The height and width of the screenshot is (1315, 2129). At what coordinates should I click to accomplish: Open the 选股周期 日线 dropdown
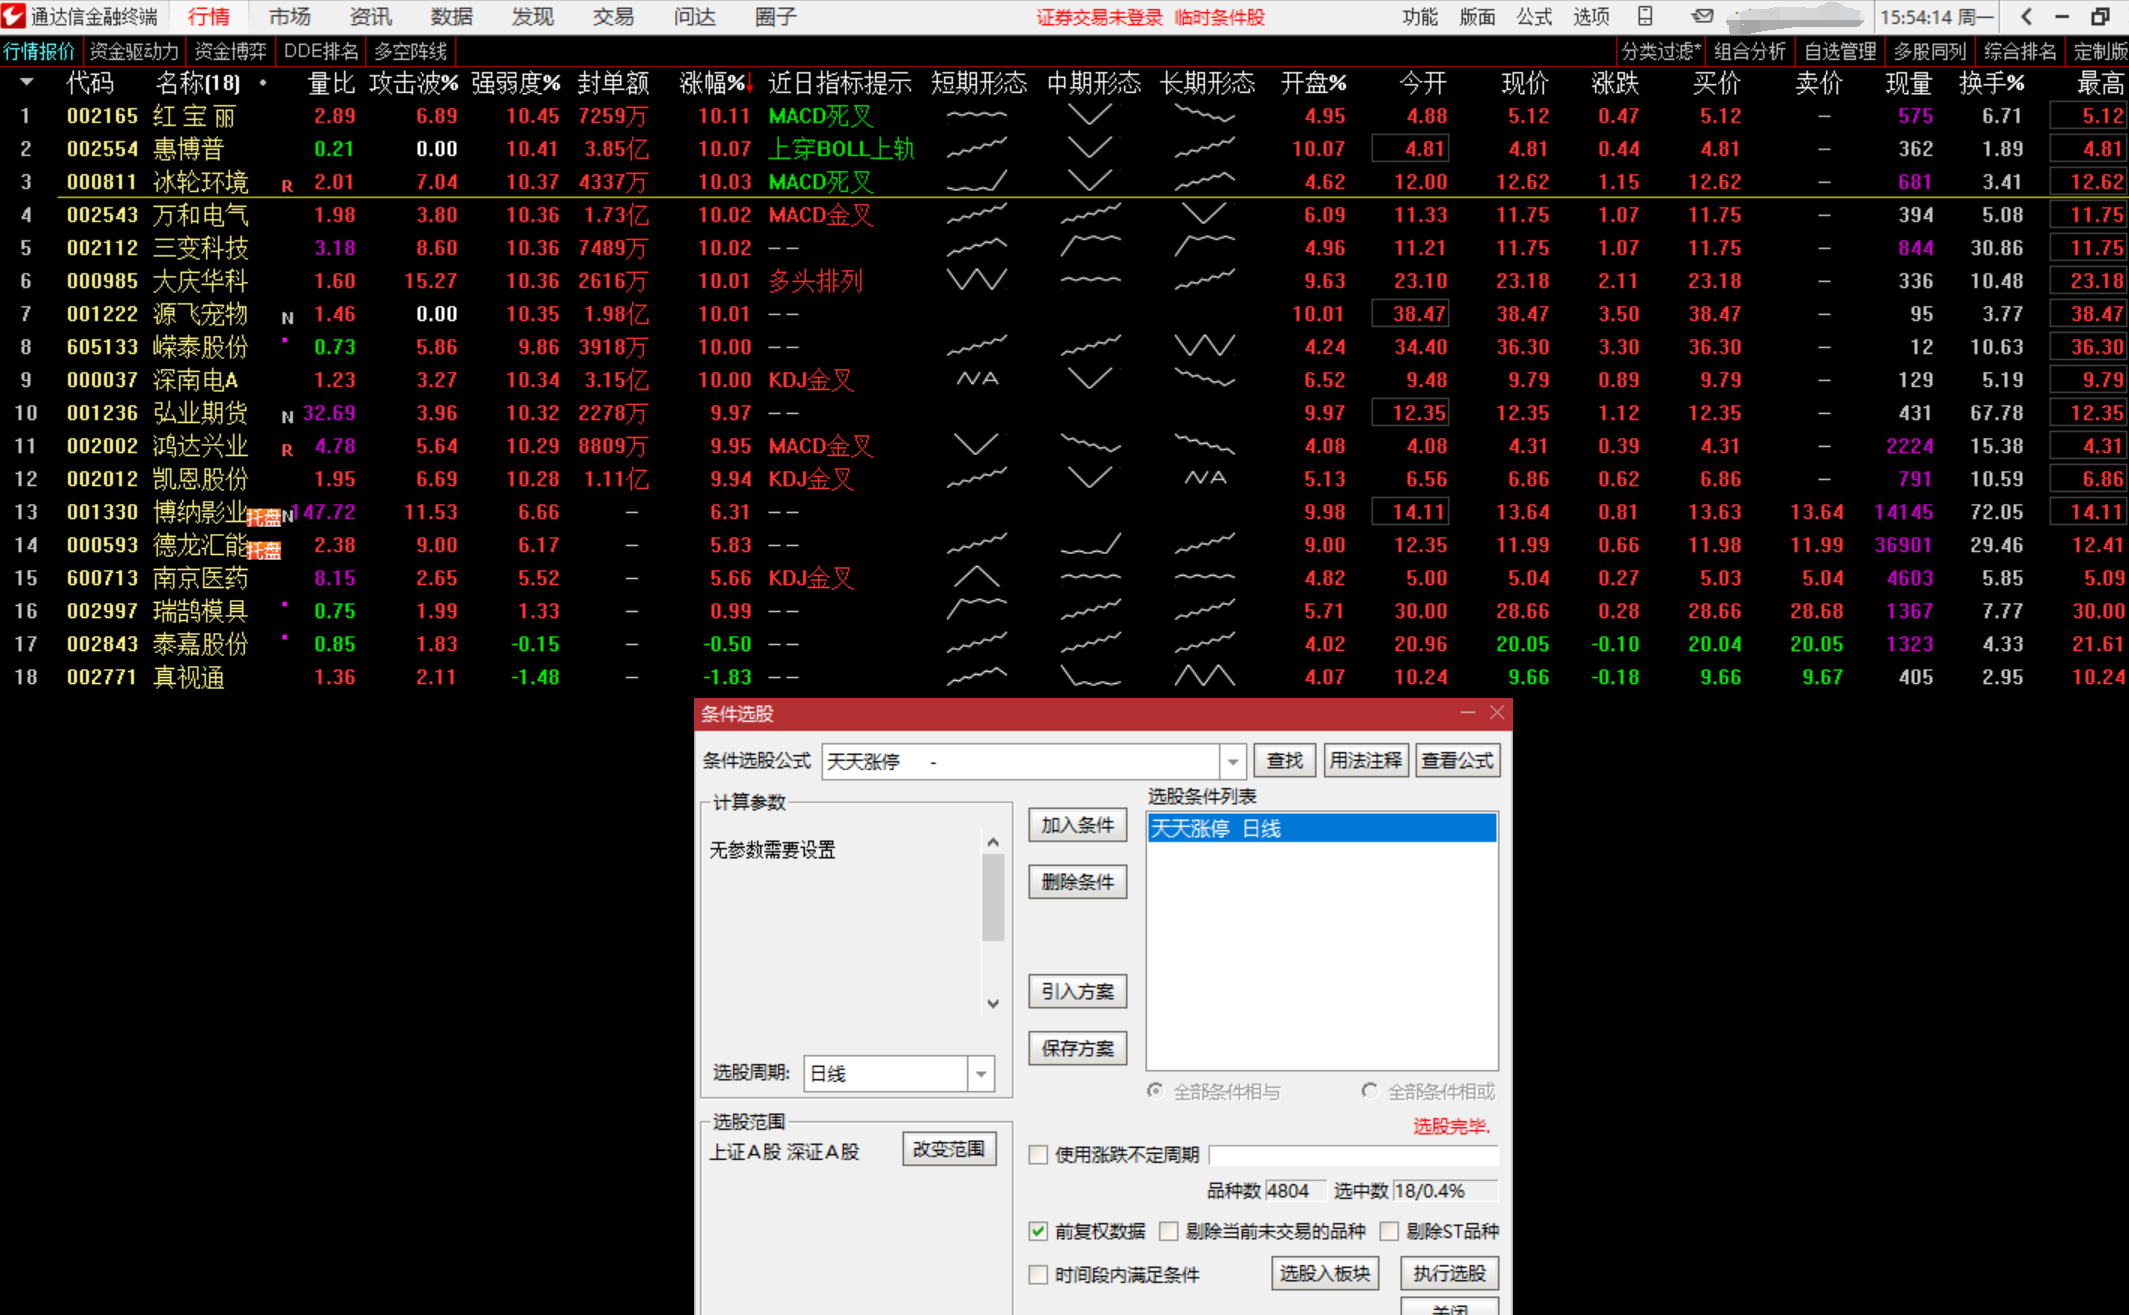click(x=981, y=1074)
